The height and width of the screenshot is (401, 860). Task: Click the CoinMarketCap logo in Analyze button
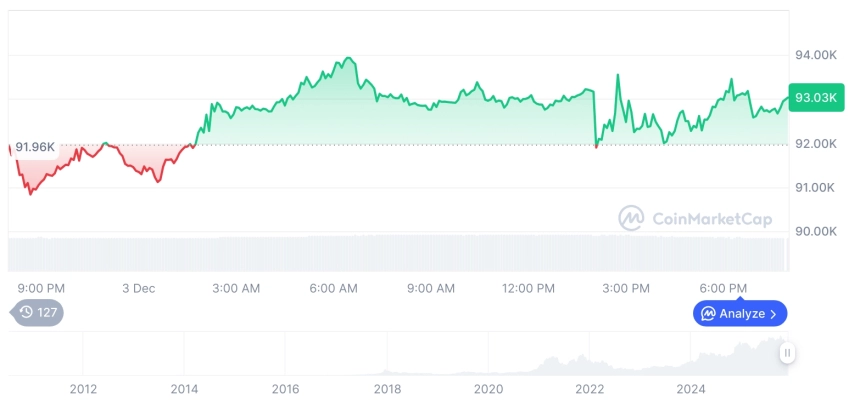click(x=708, y=313)
